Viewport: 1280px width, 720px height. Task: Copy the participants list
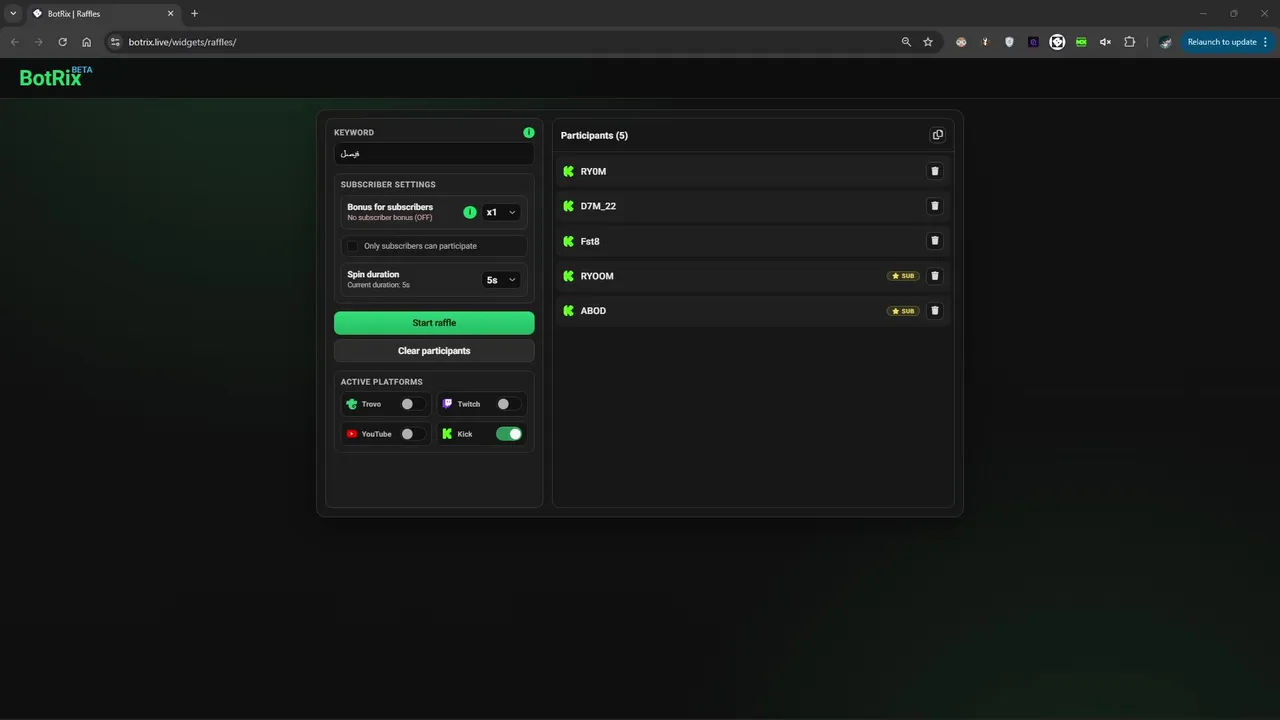(937, 135)
